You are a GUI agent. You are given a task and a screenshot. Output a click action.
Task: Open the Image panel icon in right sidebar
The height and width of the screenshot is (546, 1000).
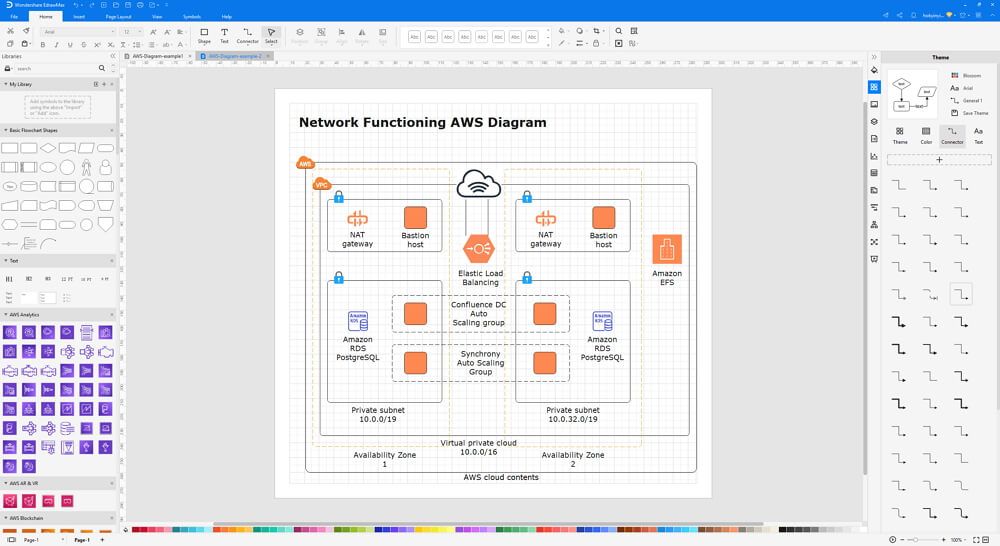(x=874, y=104)
